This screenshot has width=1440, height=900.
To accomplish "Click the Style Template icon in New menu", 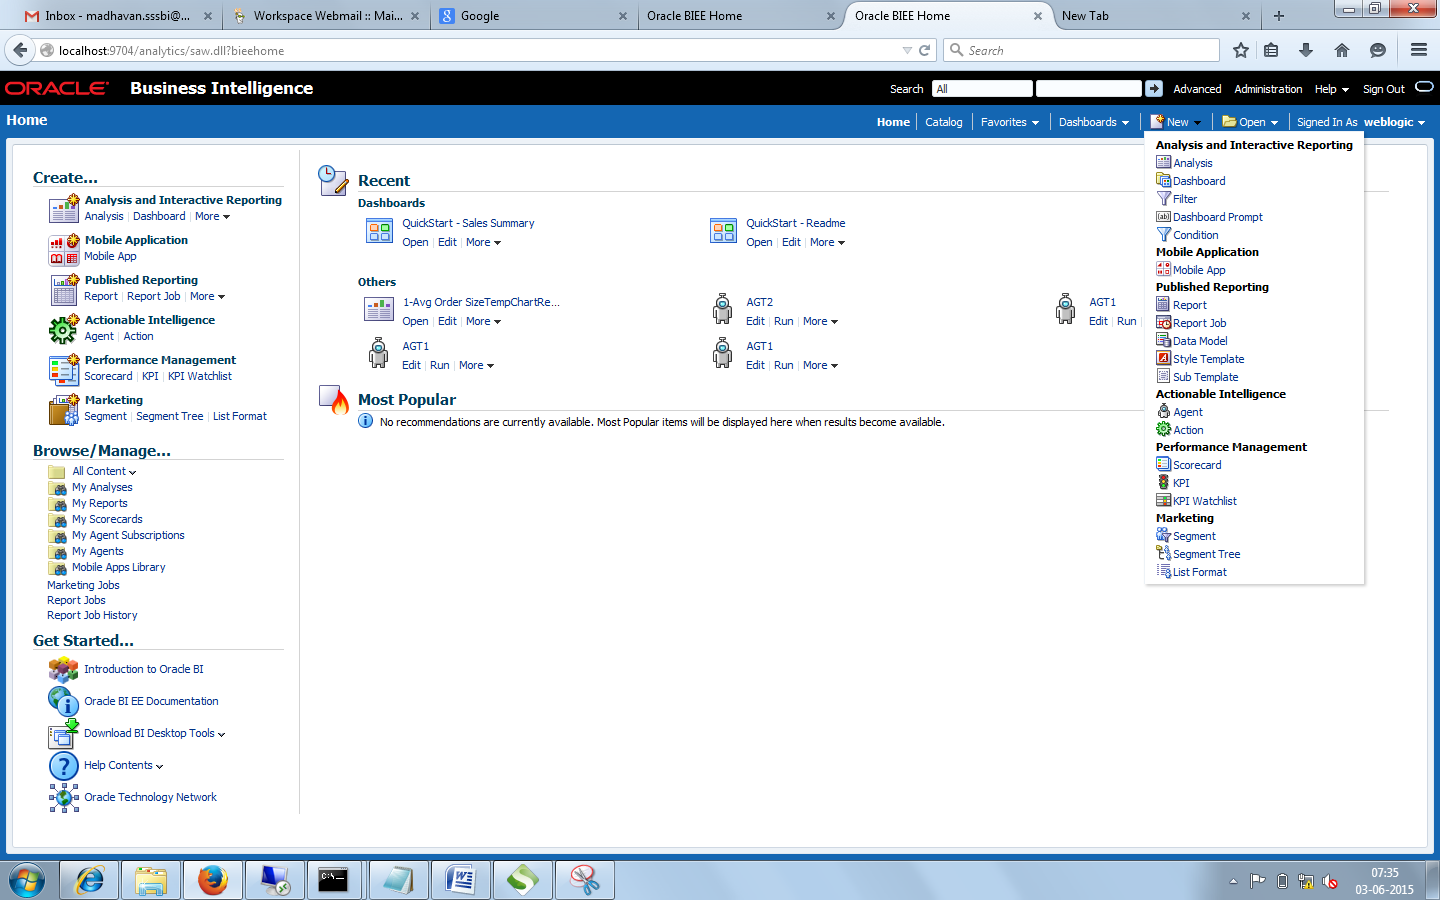I will (1163, 358).
